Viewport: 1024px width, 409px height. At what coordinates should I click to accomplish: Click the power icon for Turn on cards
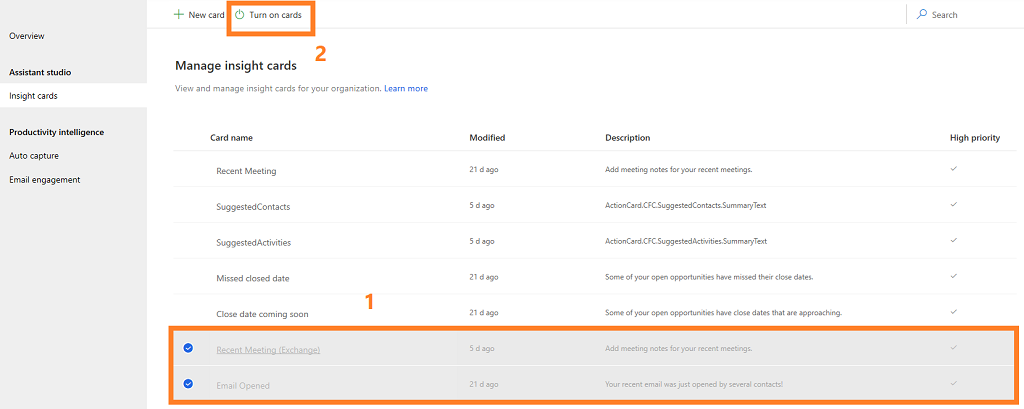coord(239,15)
